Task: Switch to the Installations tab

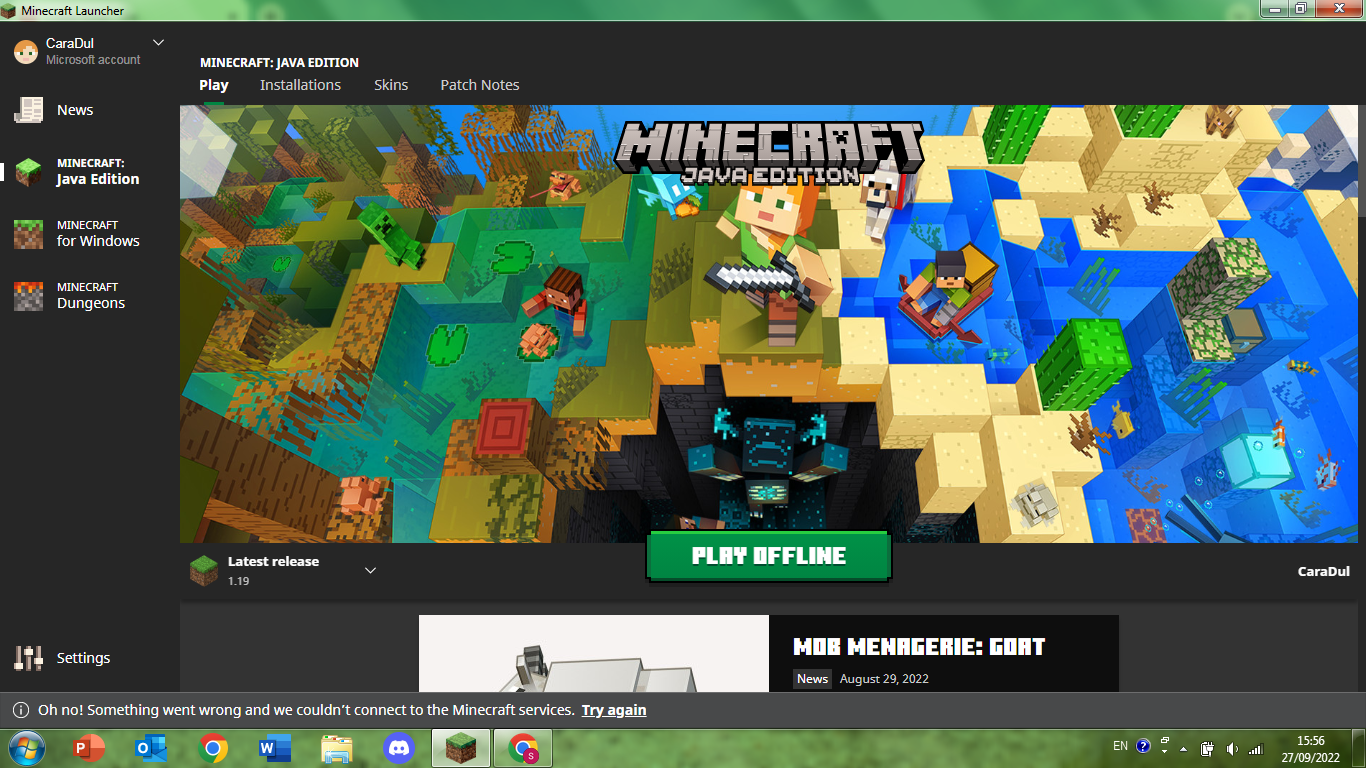Action: coord(300,85)
